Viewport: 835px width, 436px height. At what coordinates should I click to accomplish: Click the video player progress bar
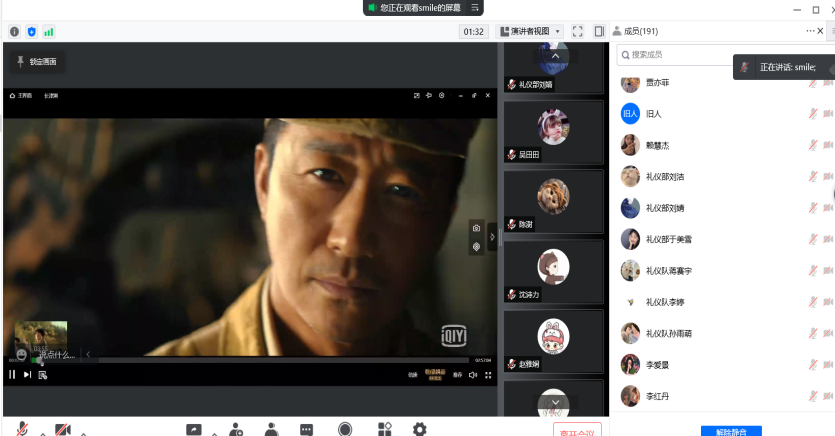(250, 360)
